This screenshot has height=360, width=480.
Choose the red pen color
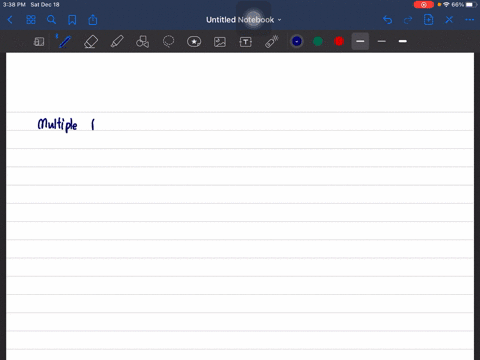click(x=339, y=41)
